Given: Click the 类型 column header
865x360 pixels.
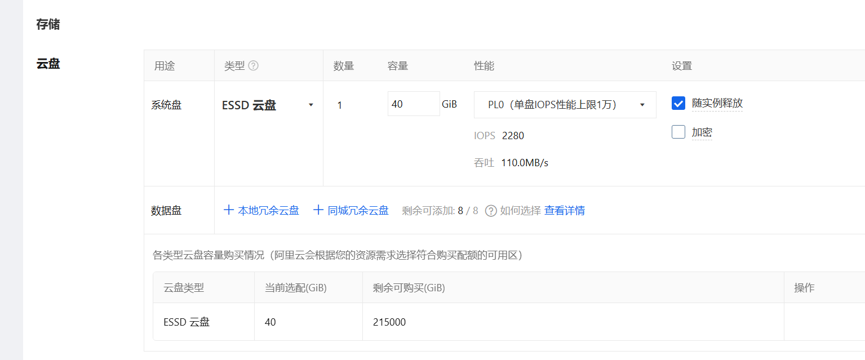Looking at the screenshot, I should click(x=234, y=66).
